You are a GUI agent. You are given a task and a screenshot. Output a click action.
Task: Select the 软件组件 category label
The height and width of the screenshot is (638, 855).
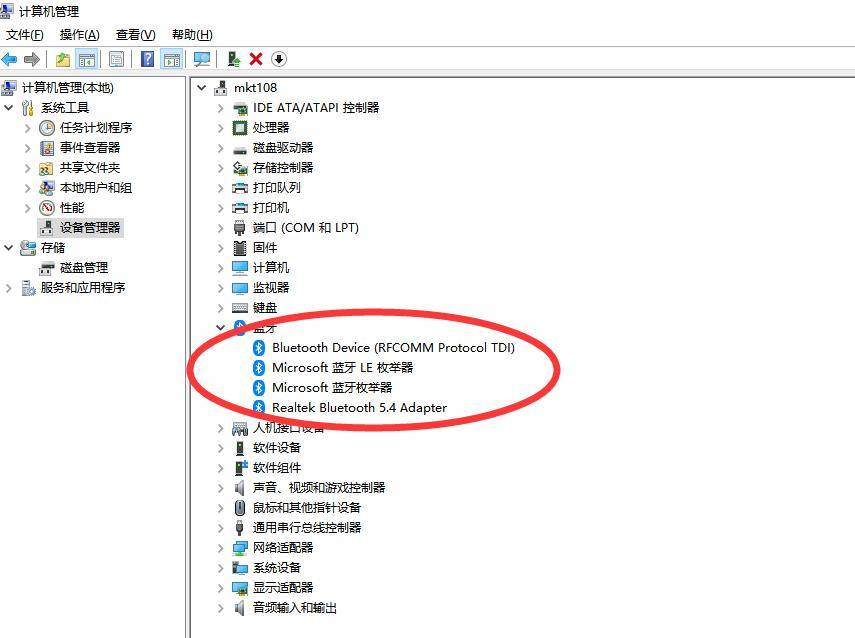[x=277, y=468]
